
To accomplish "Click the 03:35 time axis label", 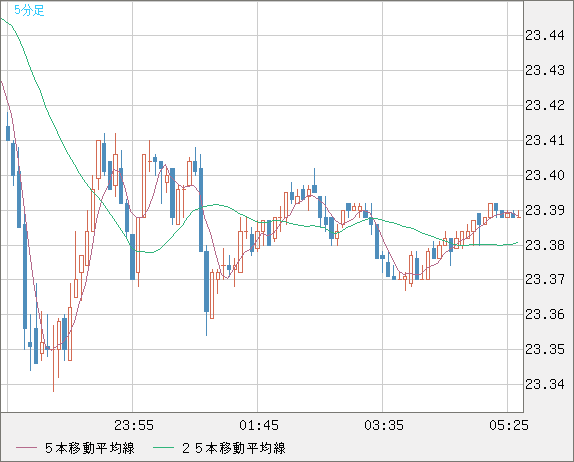I will tap(384, 425).
